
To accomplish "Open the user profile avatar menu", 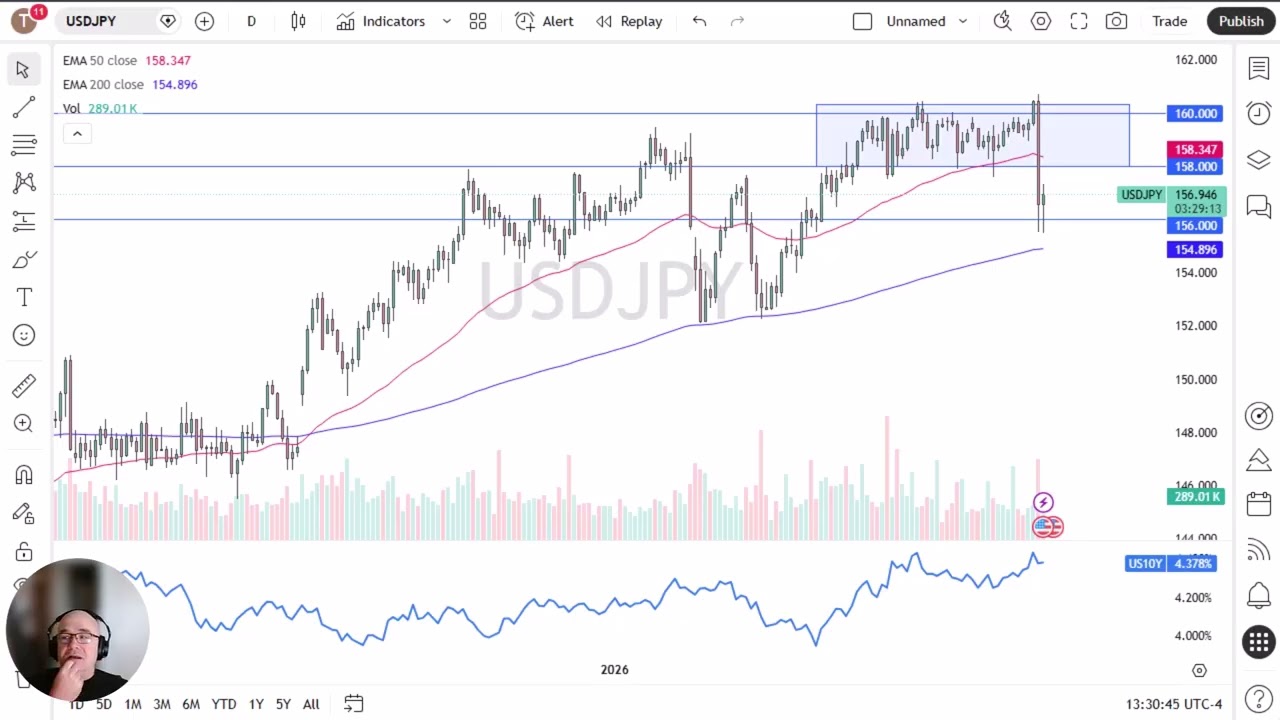I will click(x=26, y=20).
